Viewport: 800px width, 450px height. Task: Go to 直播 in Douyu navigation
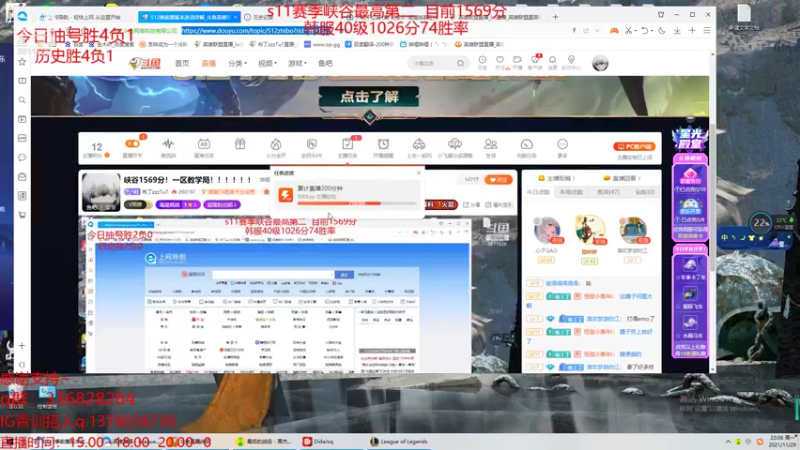209,63
